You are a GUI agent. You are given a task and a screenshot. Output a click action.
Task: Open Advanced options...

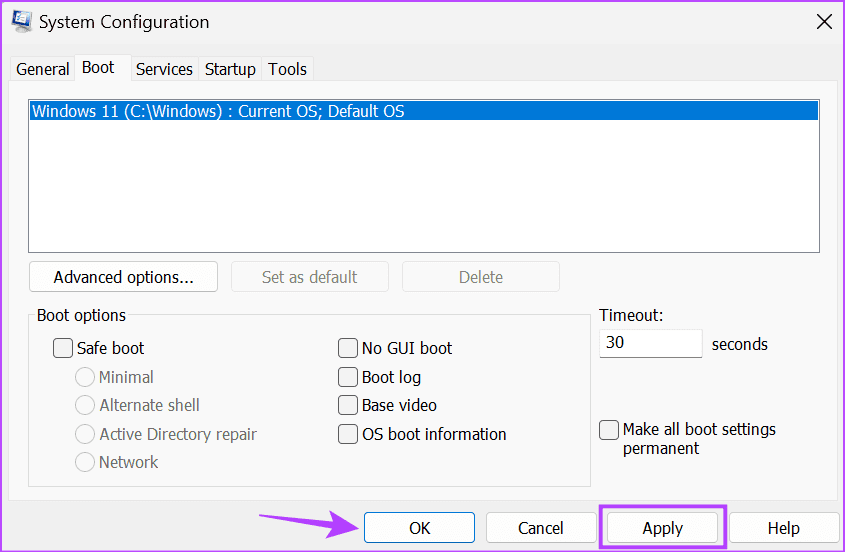[x=123, y=277]
